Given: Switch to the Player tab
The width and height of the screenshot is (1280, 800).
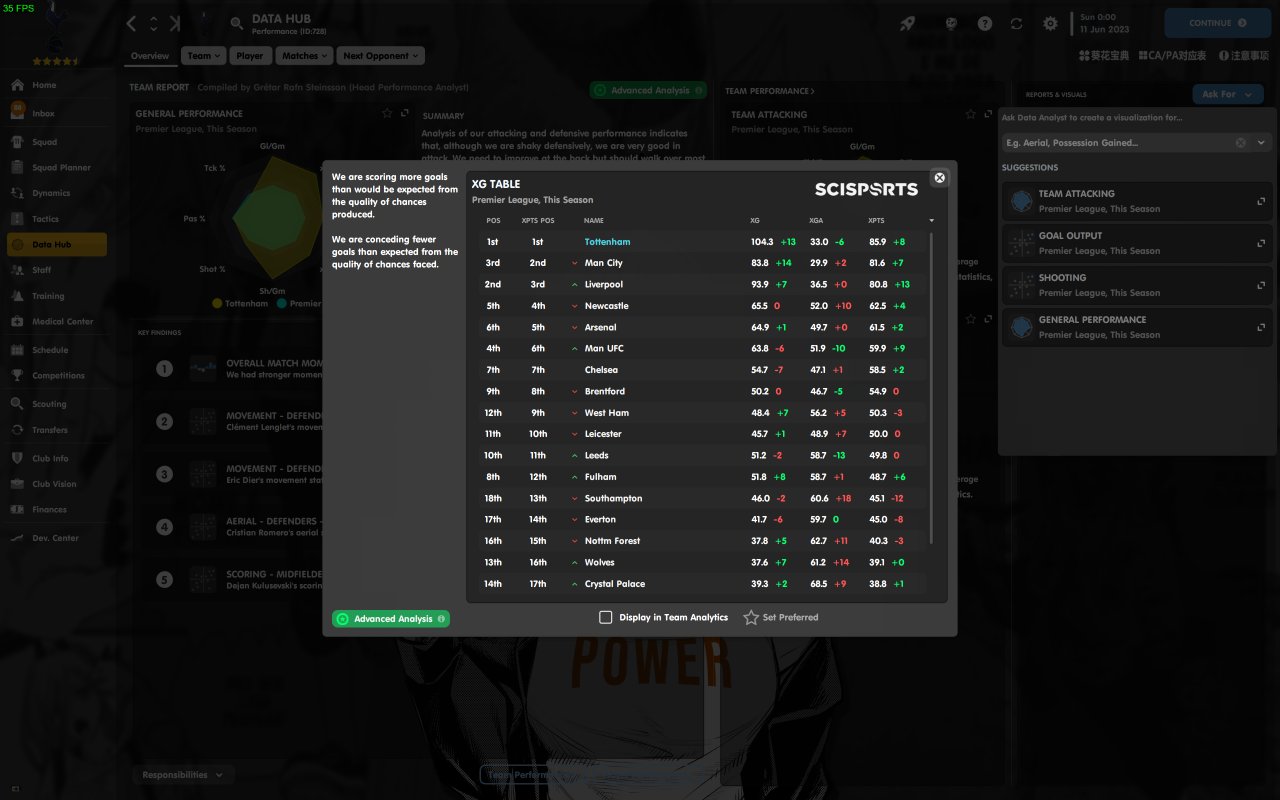Looking at the screenshot, I should click(x=250, y=56).
